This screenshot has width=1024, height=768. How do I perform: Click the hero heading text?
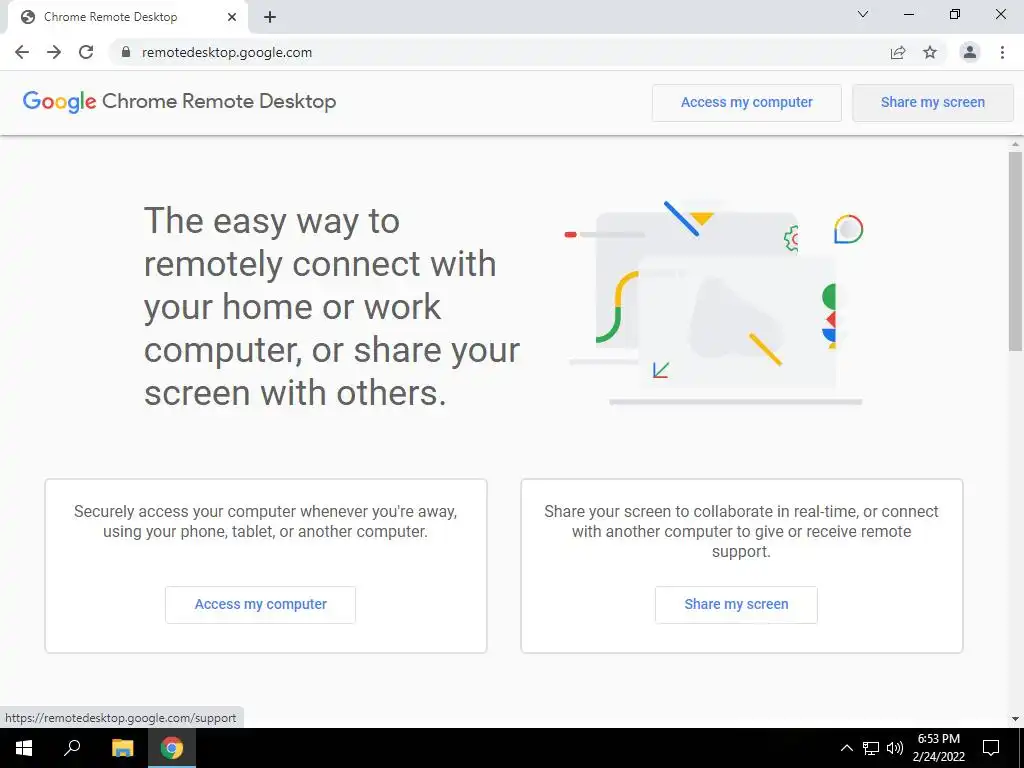(332, 307)
